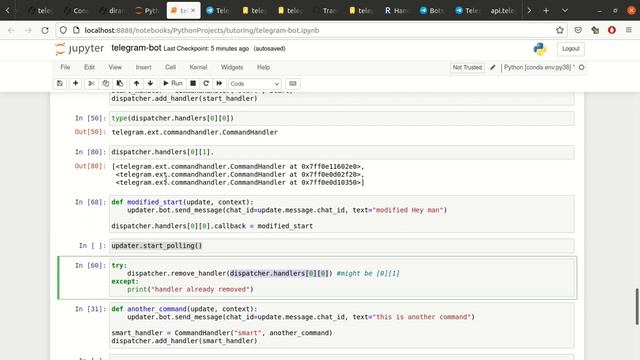Click the red ad-blocker extension icon
This screenshot has width=640, height=360.
pyautogui.click(x=612, y=30)
